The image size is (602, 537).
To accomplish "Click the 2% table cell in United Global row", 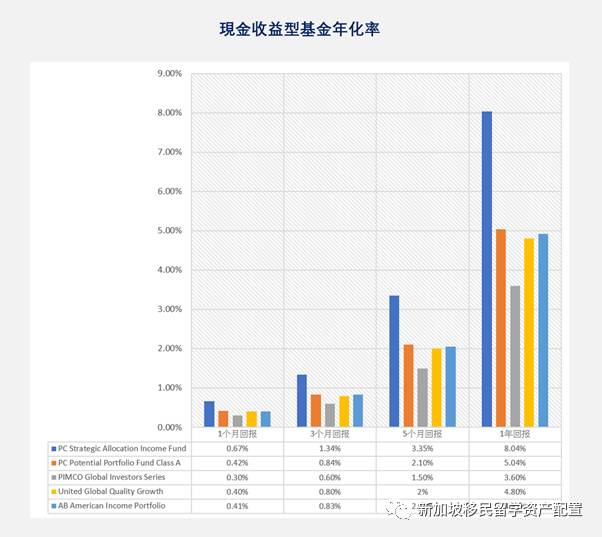I will [x=422, y=492].
